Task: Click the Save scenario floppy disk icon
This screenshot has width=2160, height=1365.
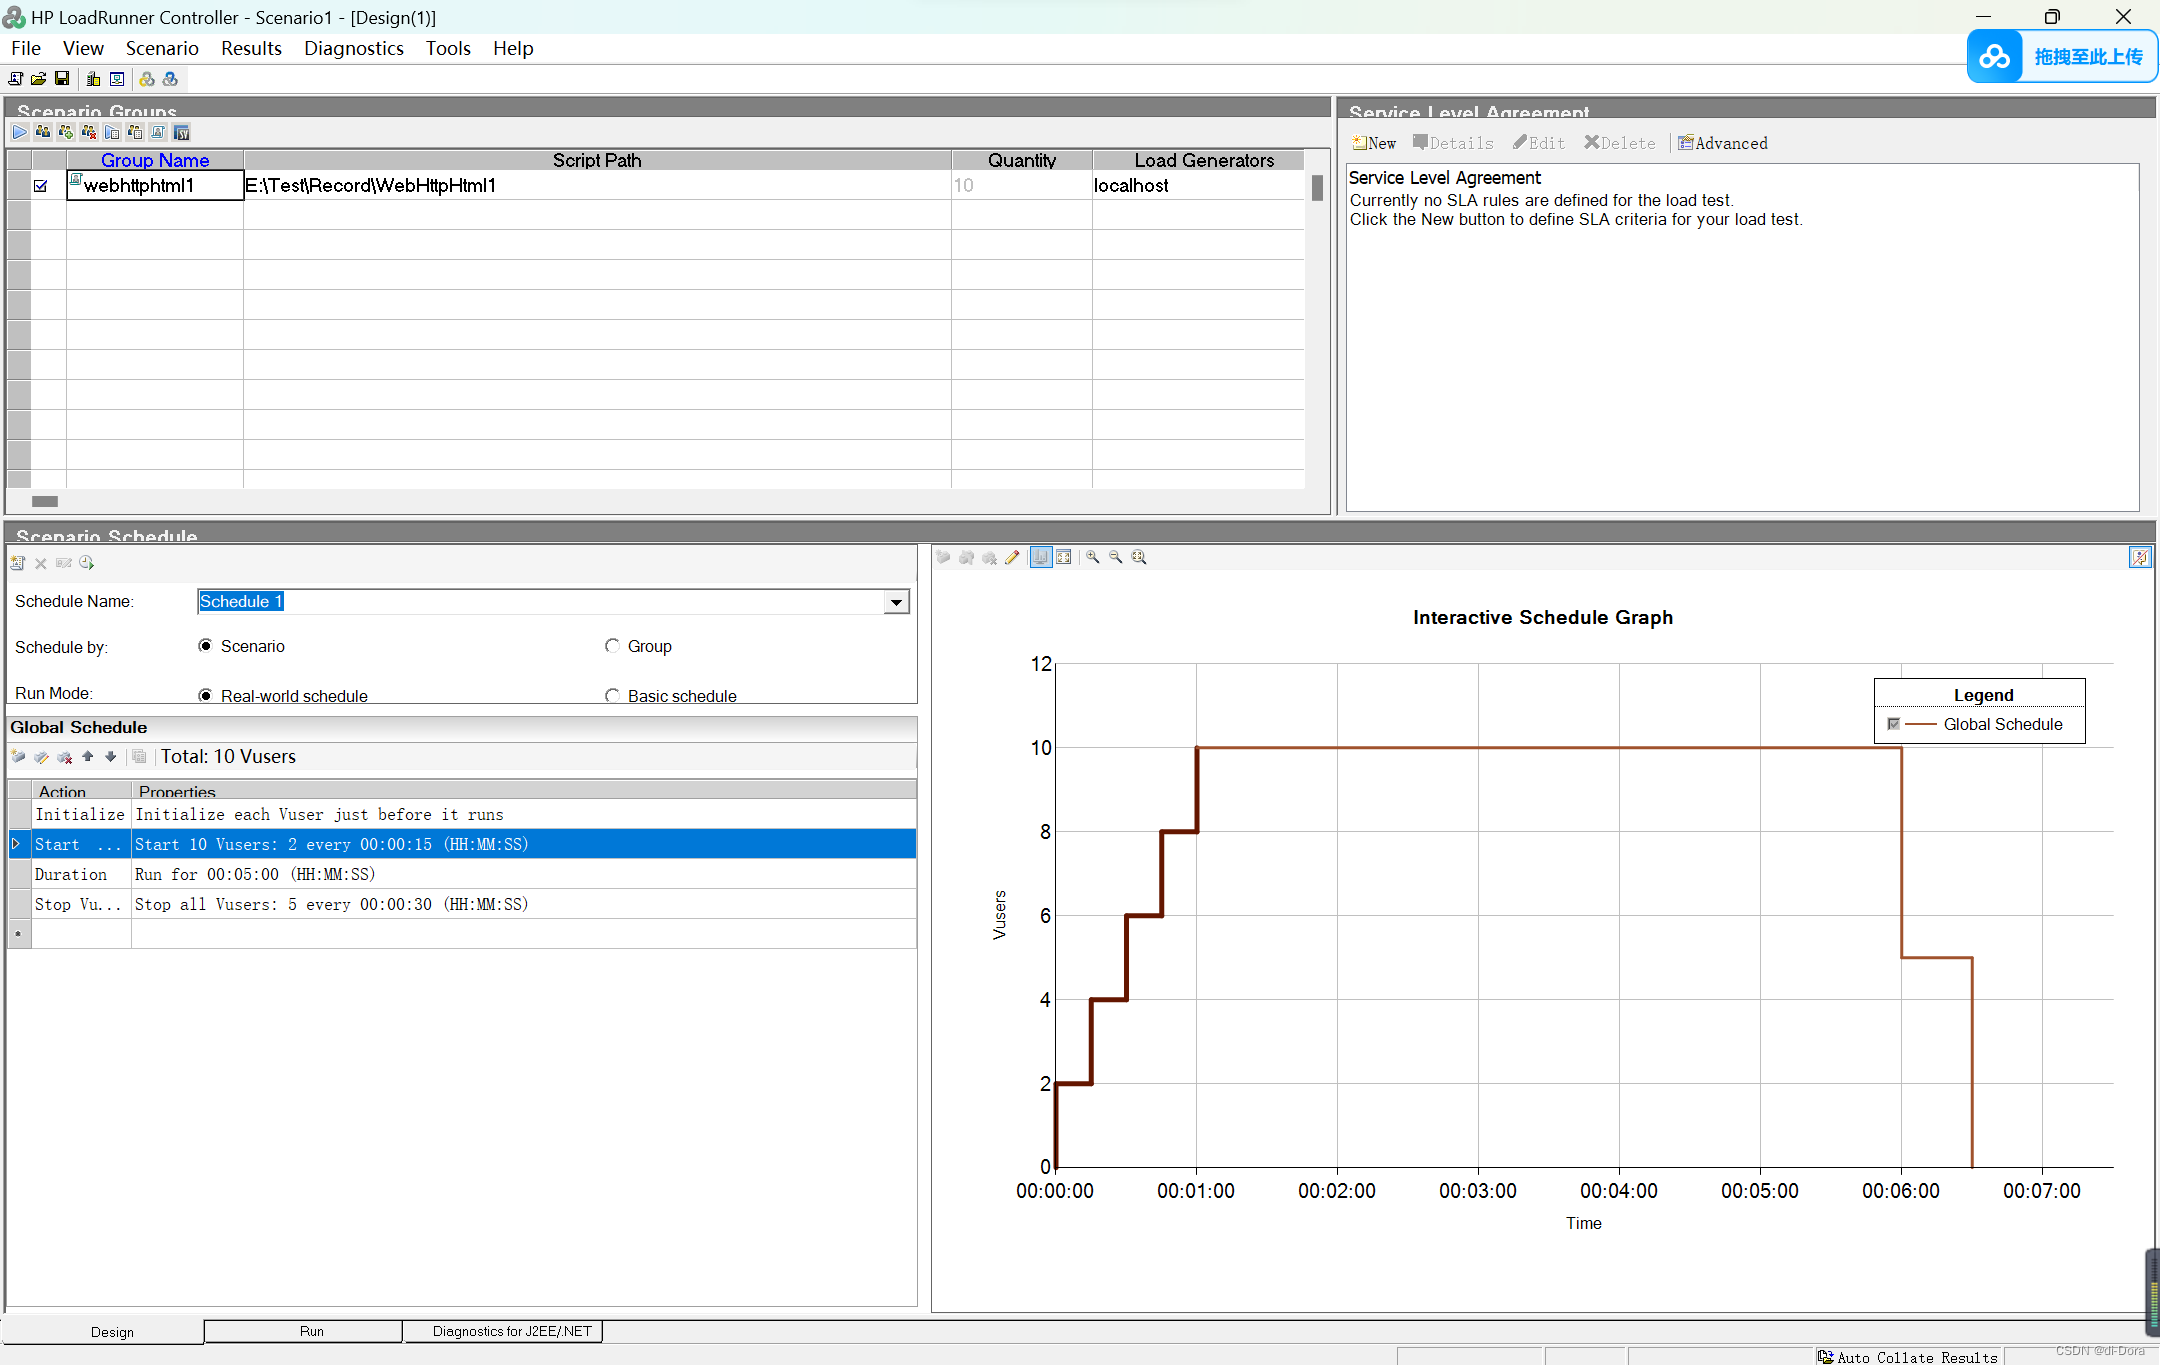Action: [62, 79]
